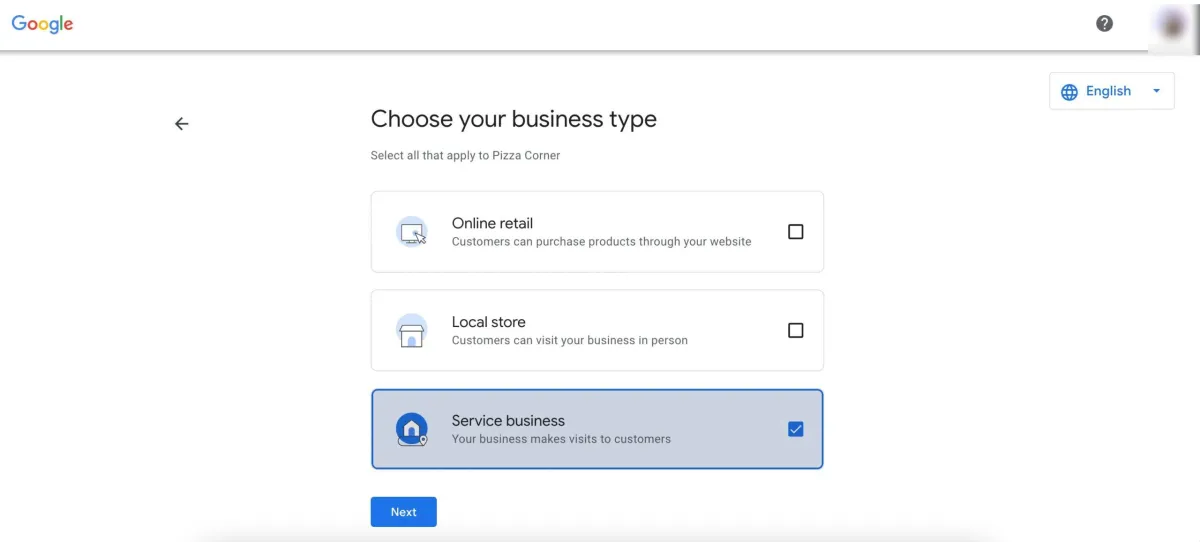
Task: Open the help question mark icon
Action: coord(1104,23)
